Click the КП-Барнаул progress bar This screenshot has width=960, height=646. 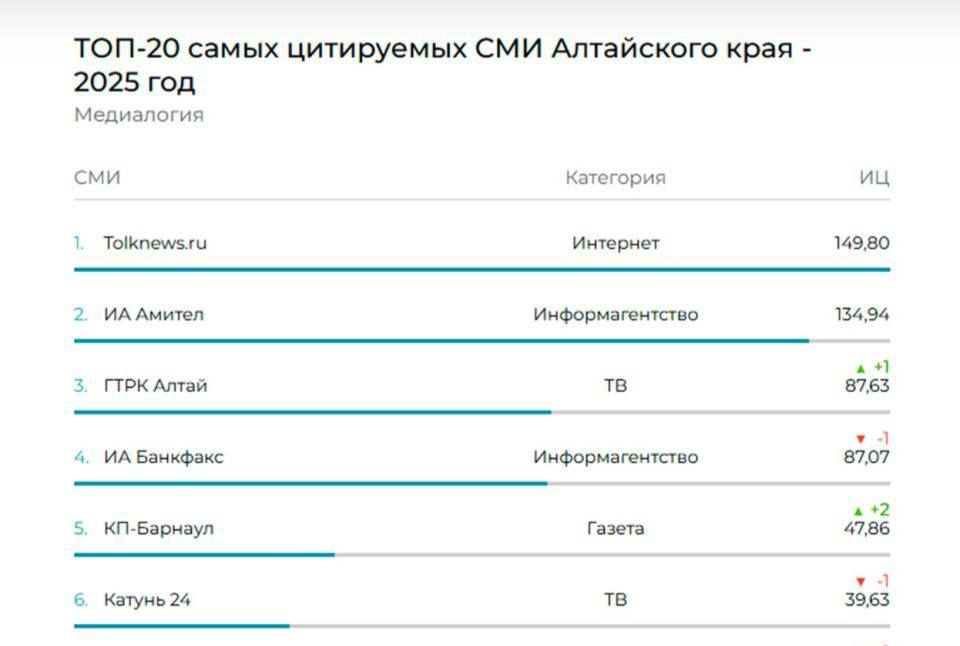click(x=204, y=555)
